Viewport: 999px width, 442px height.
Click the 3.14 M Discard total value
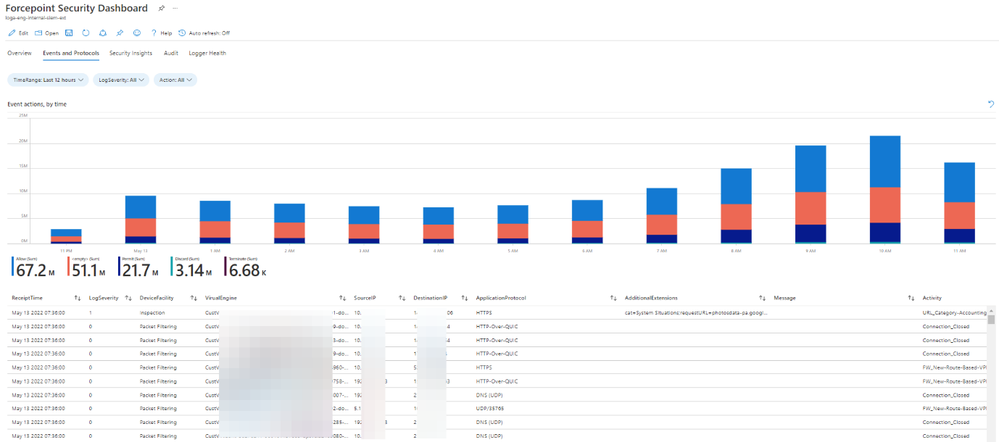pyautogui.click(x=194, y=271)
